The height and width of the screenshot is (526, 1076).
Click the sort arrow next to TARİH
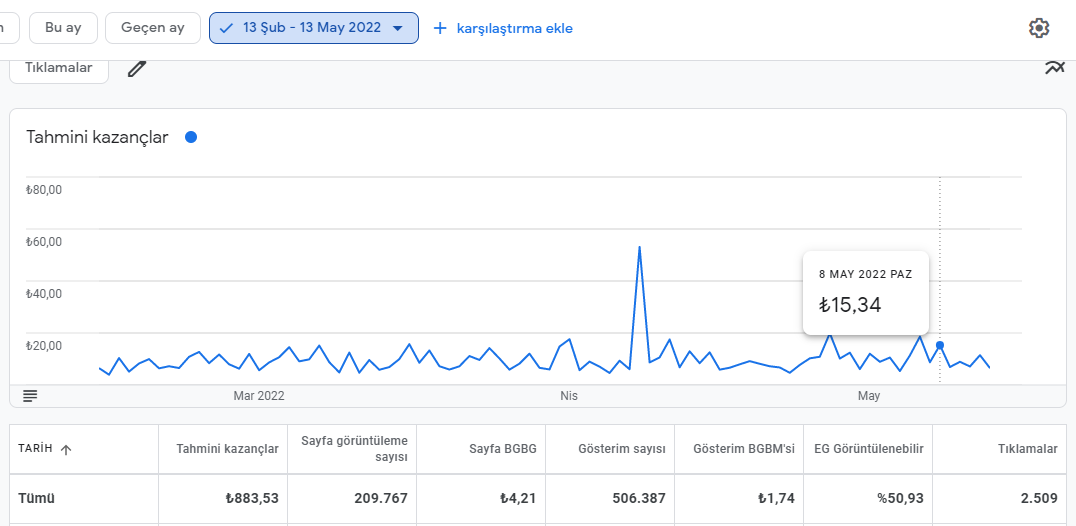coord(66,450)
